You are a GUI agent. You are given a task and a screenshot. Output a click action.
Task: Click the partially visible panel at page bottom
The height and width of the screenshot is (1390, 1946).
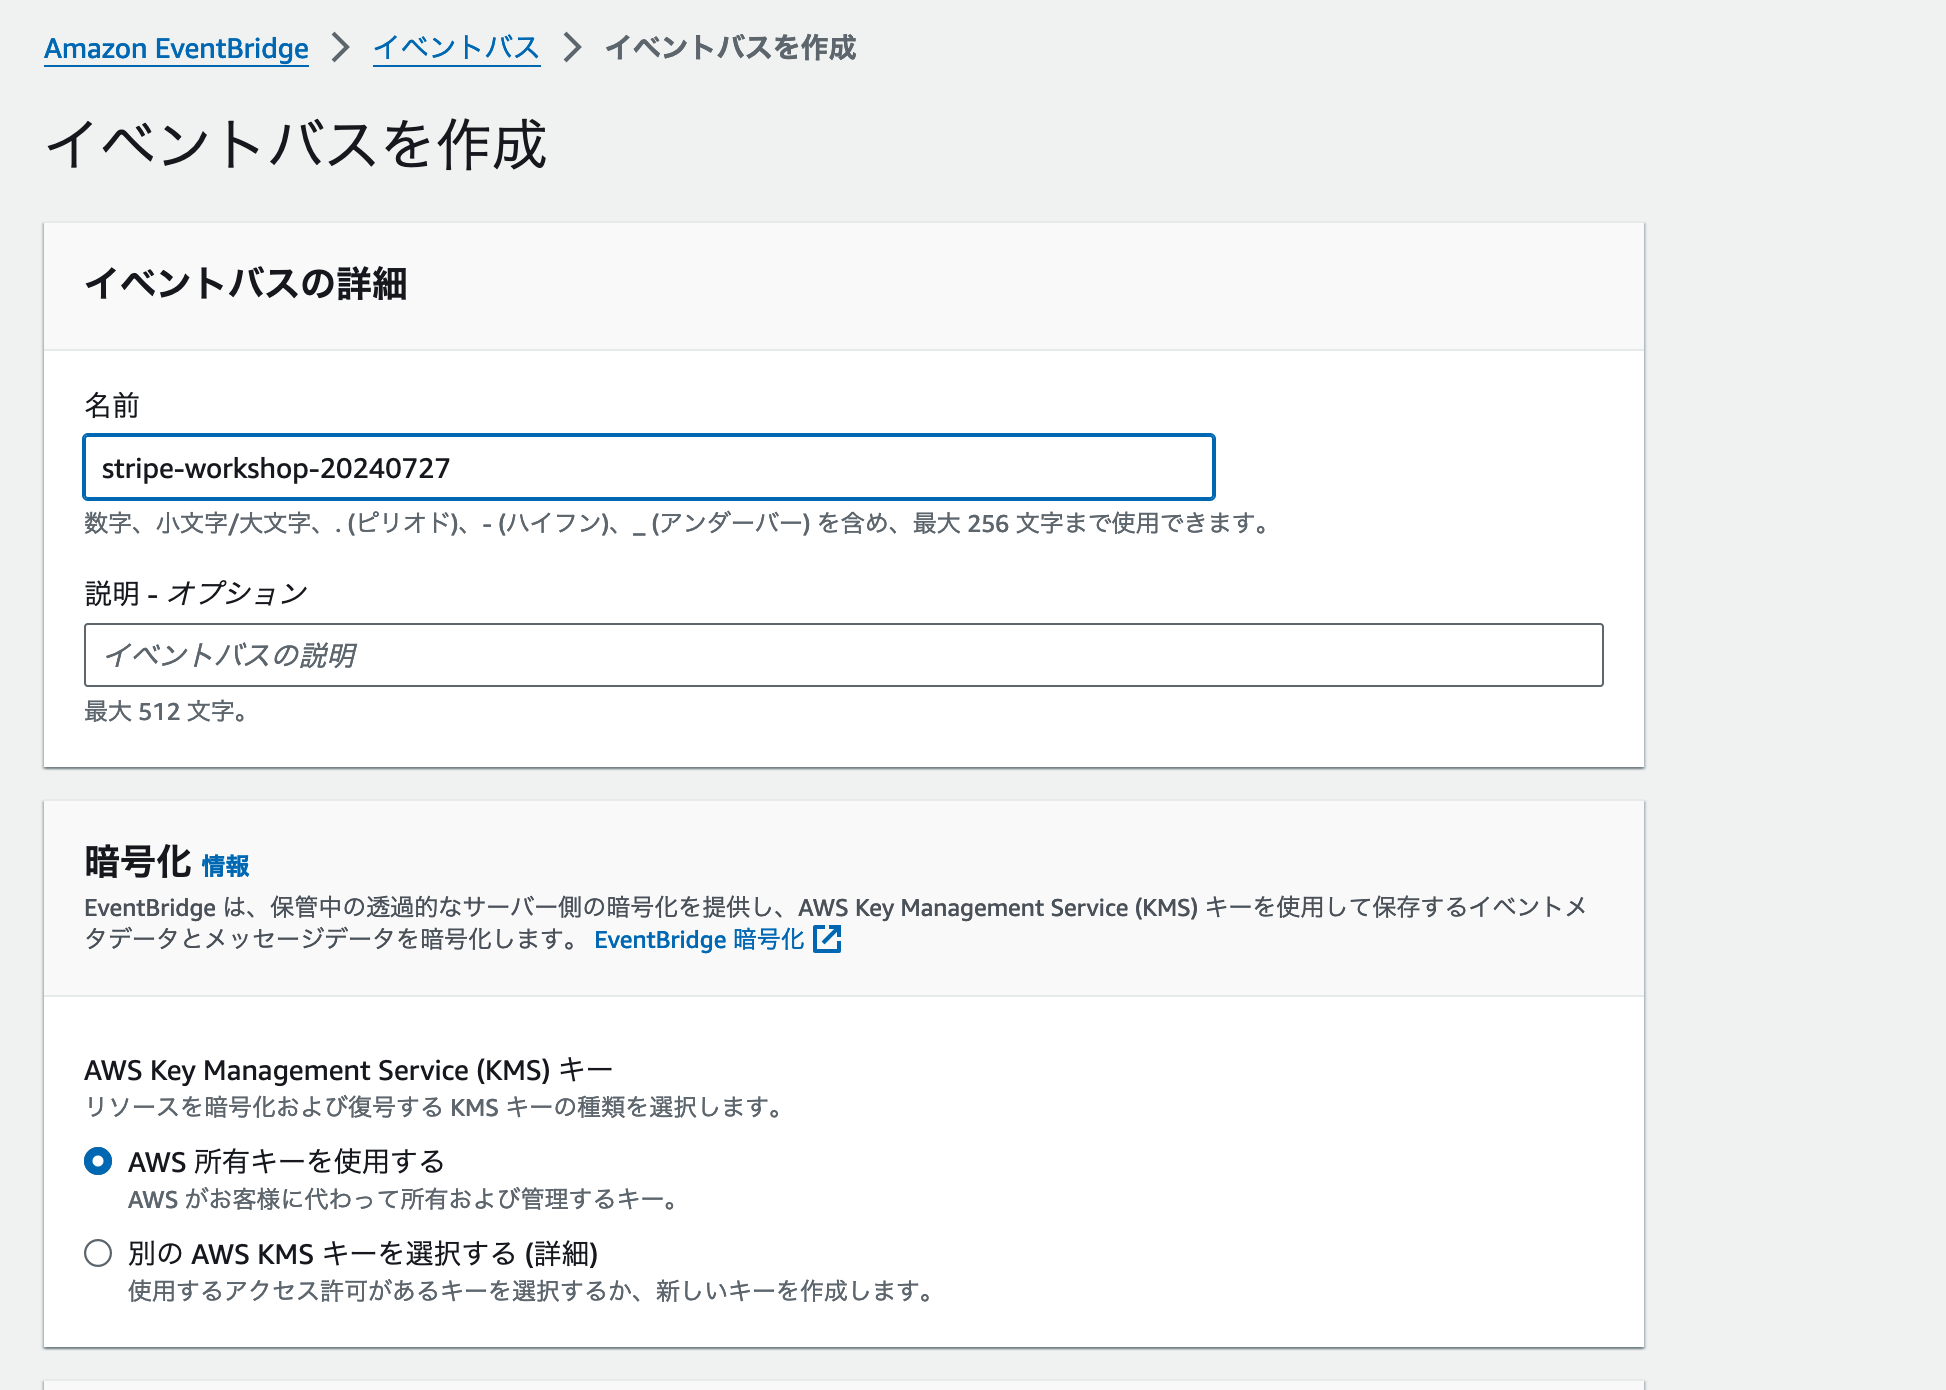click(x=843, y=1383)
